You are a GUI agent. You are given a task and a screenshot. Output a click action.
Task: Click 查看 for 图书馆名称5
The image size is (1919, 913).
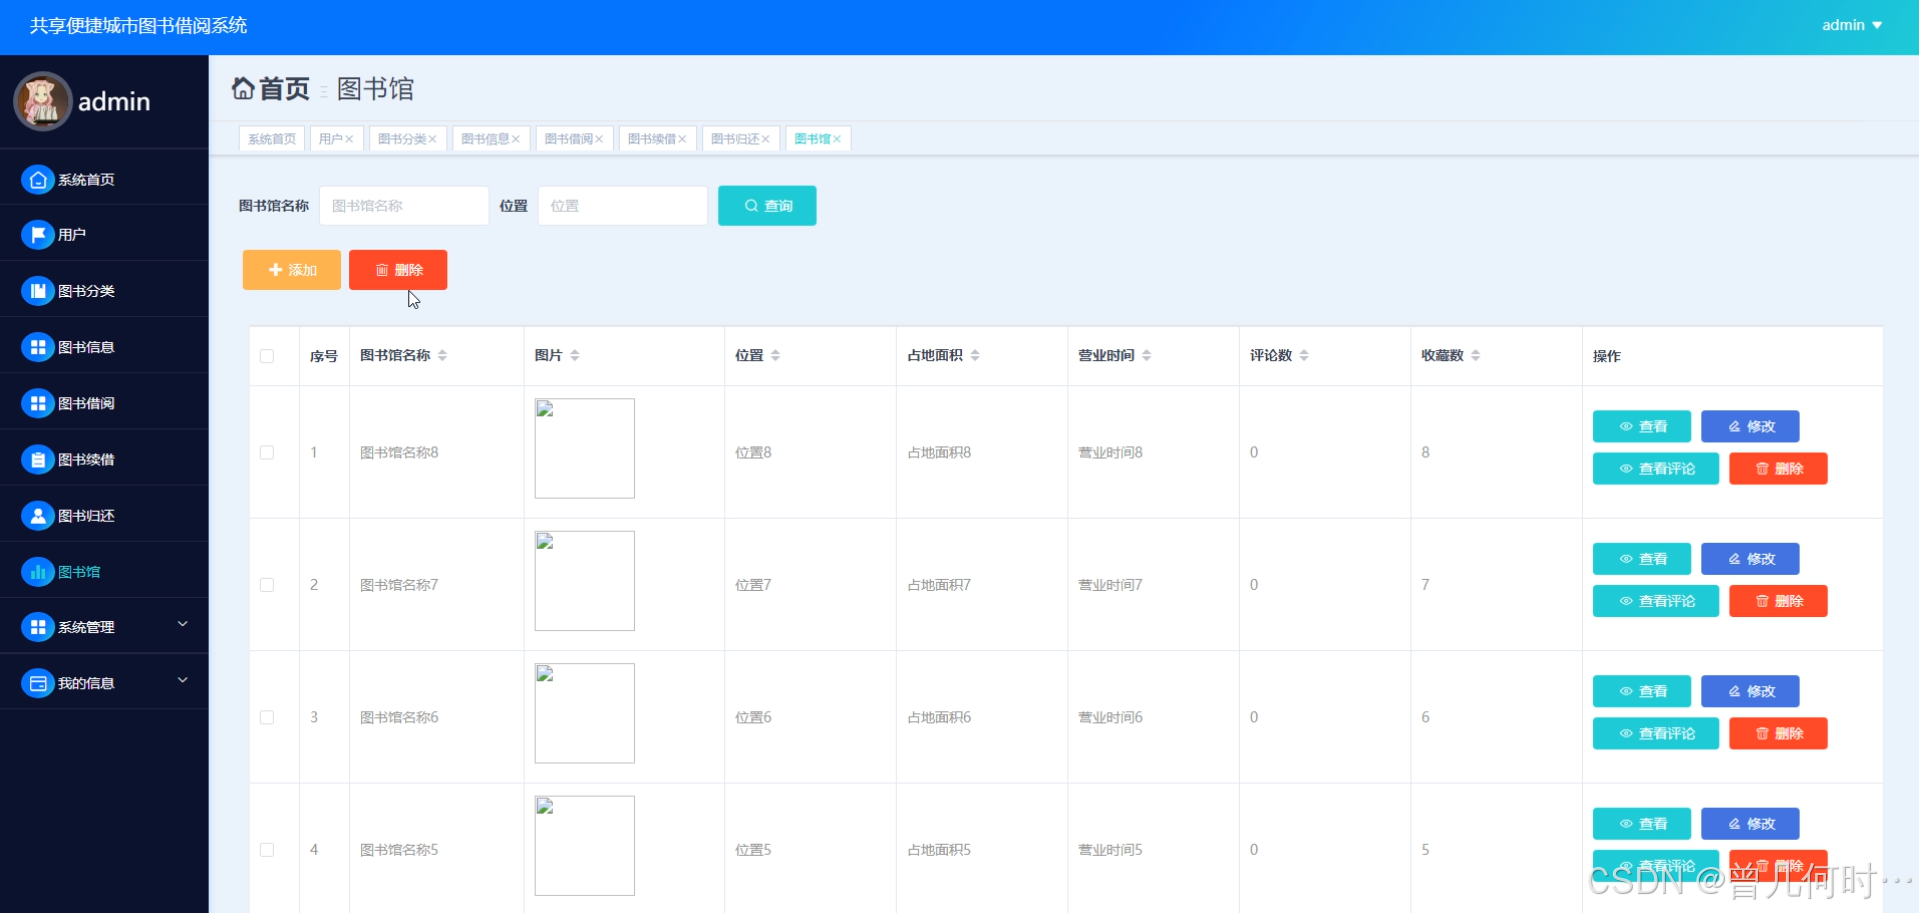1642,824
